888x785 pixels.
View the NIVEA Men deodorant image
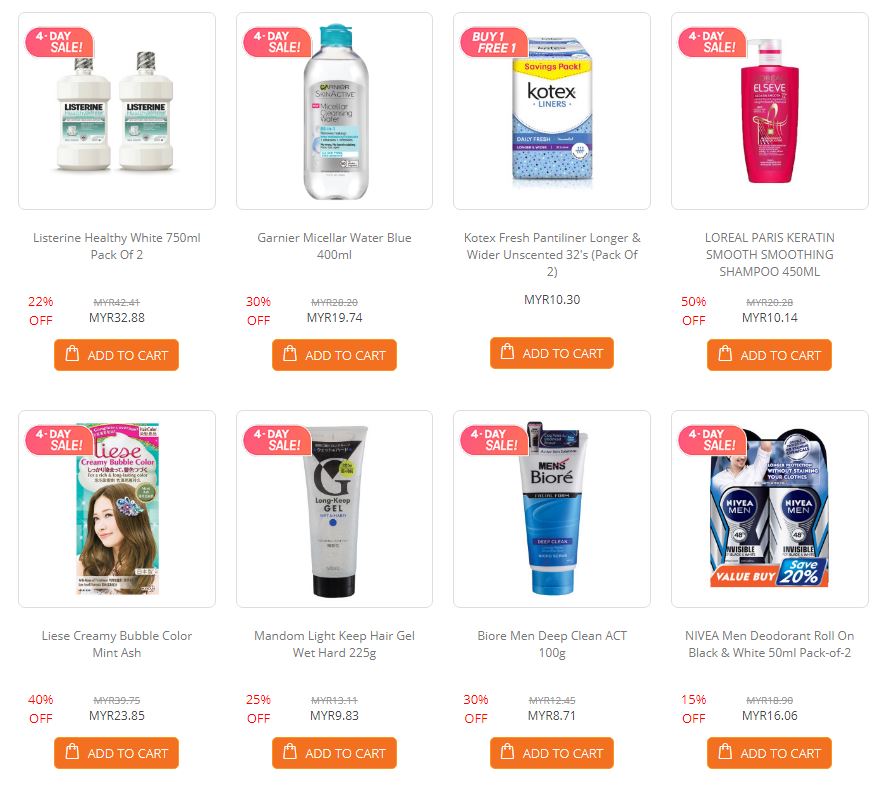770,509
